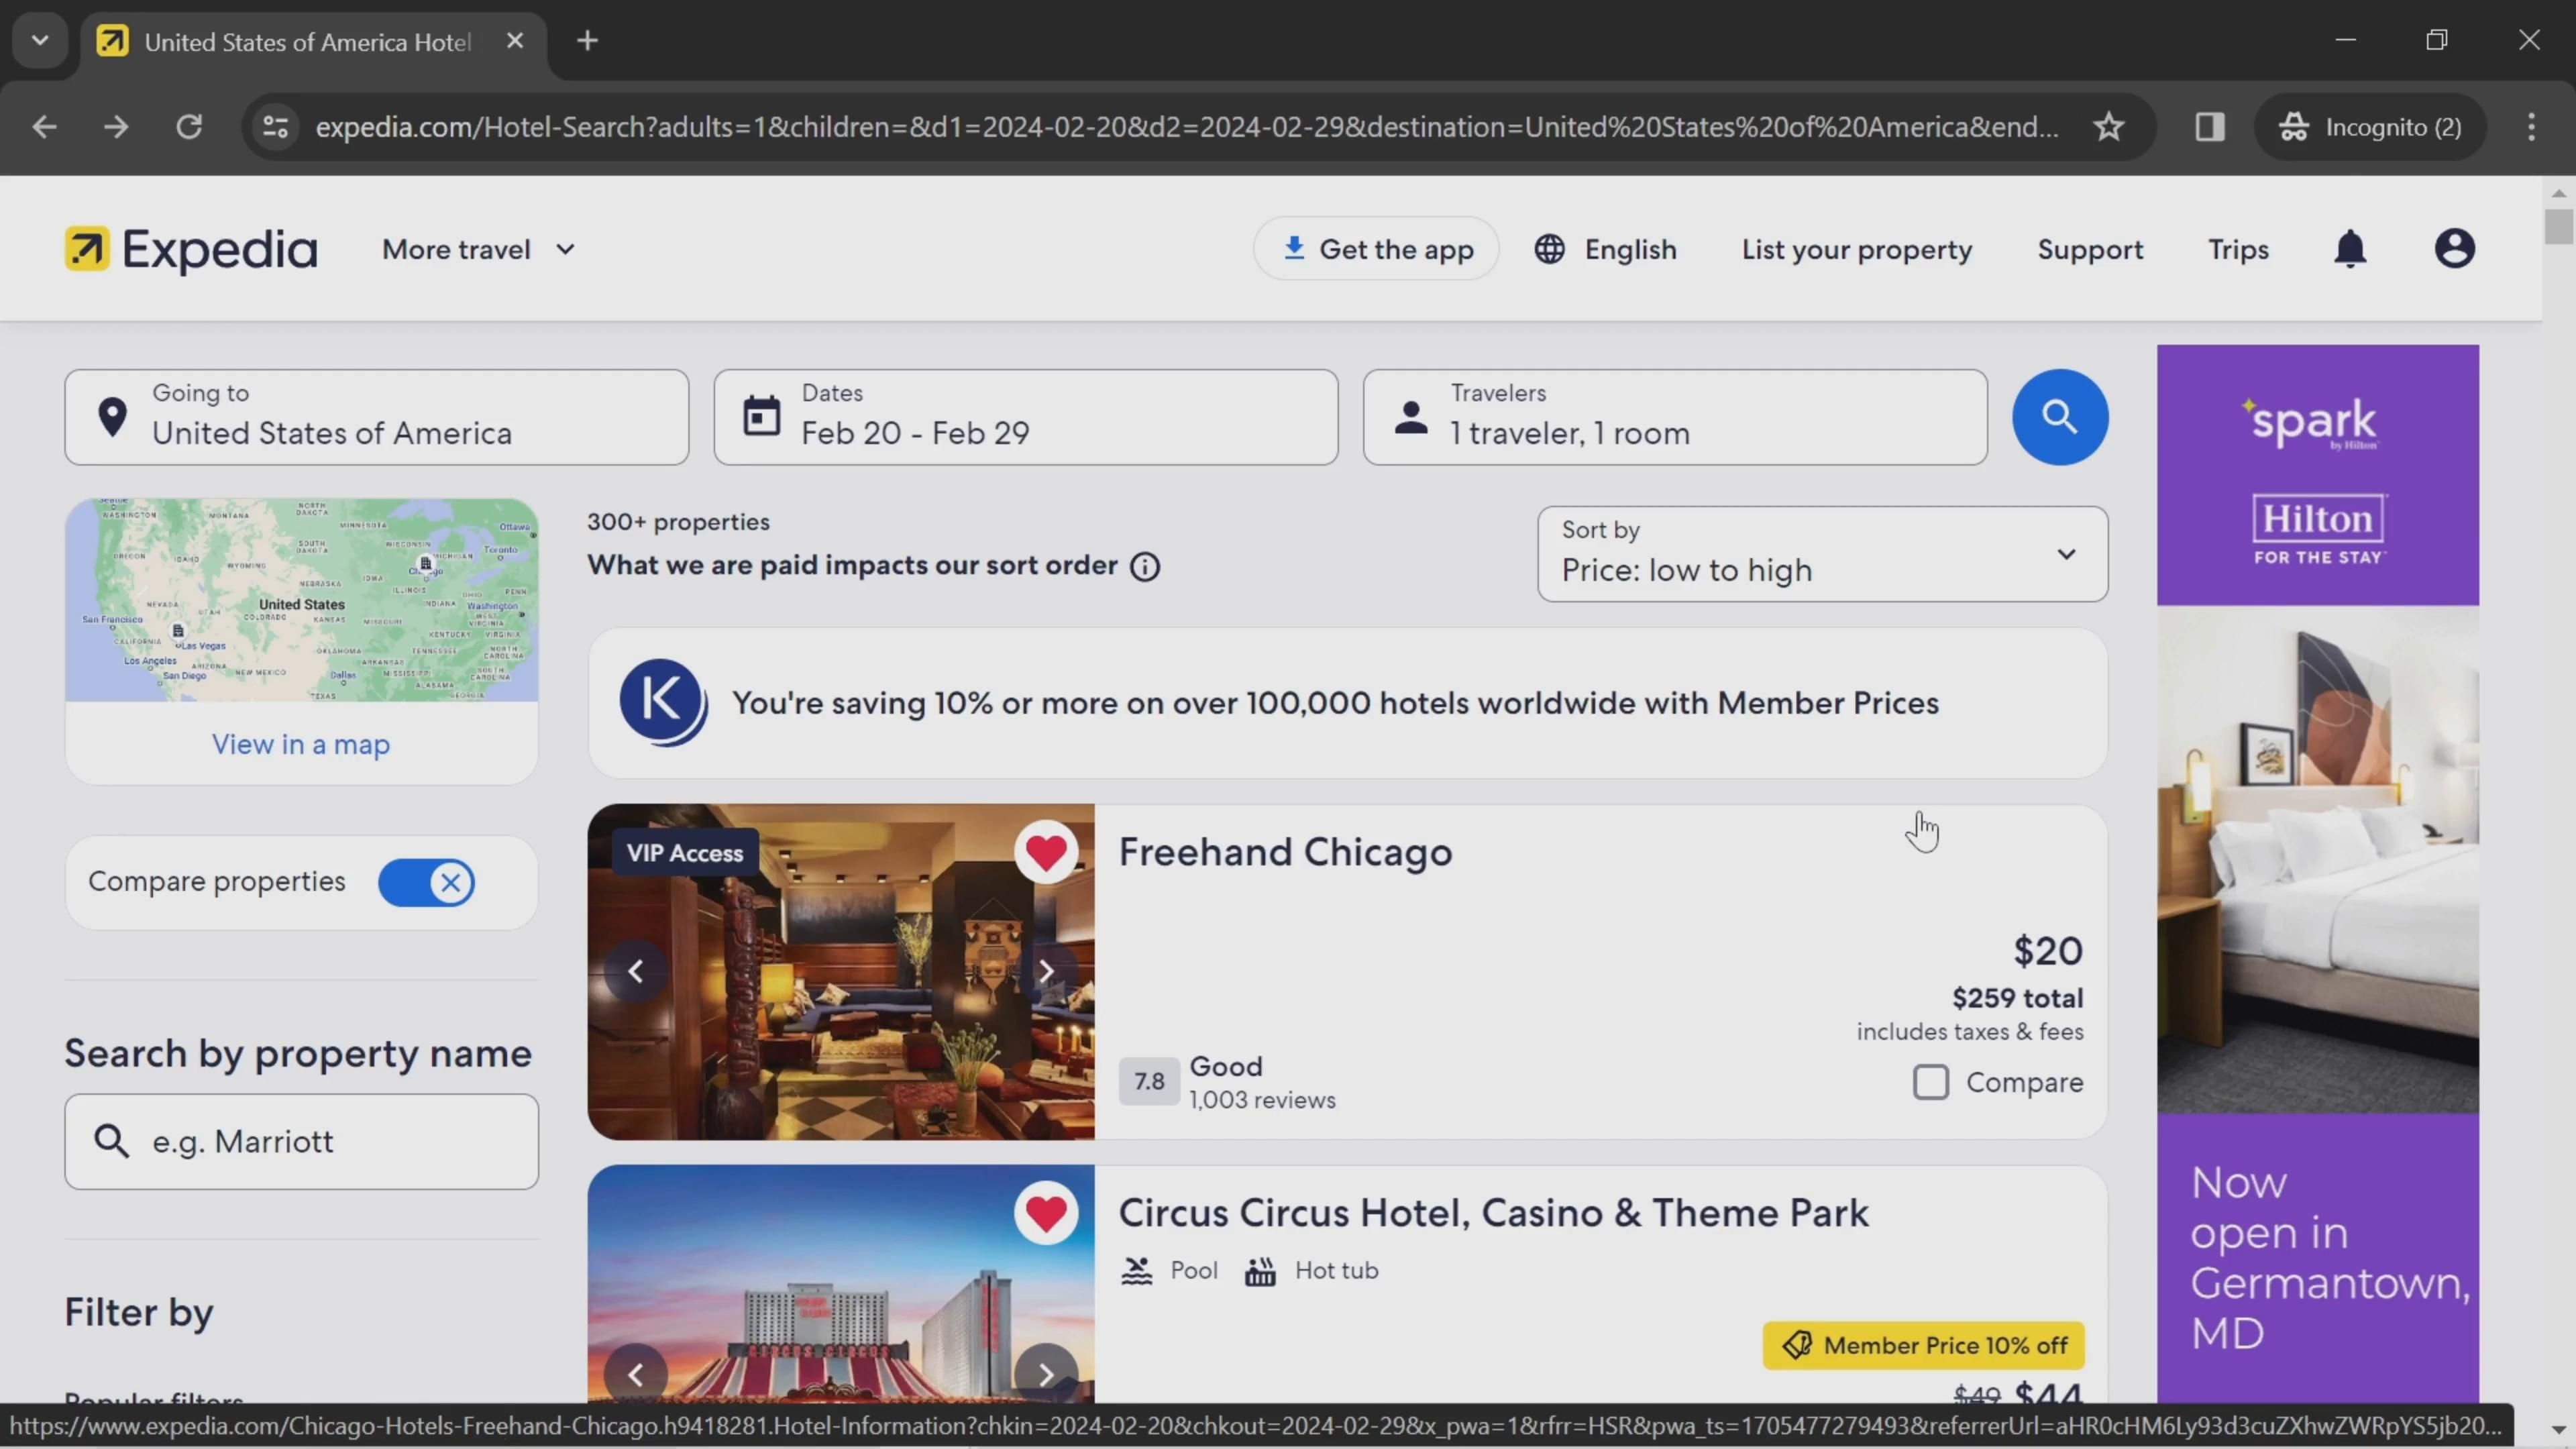Open the Dates picker field
The width and height of the screenshot is (2576, 1449).
point(1025,417)
